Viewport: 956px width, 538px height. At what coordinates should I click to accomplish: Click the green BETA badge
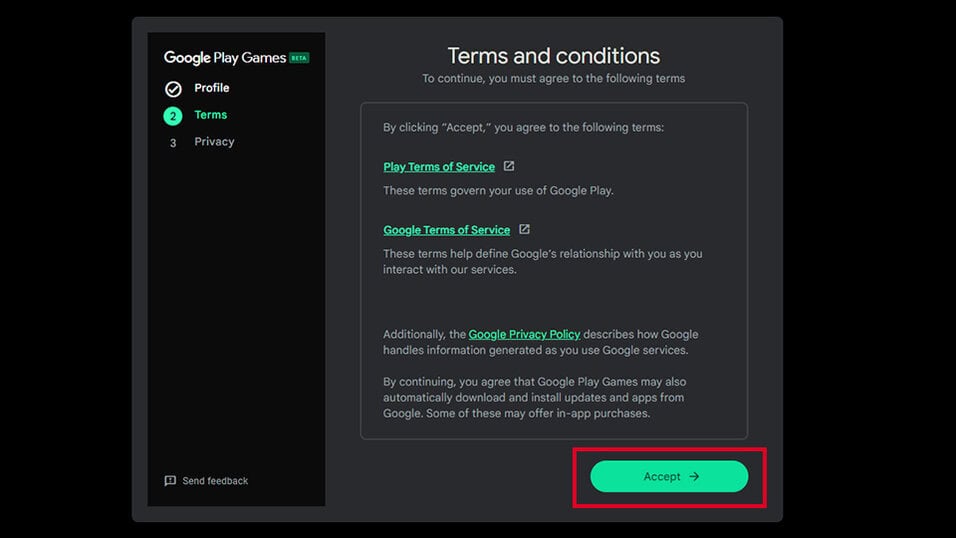tap(299, 58)
